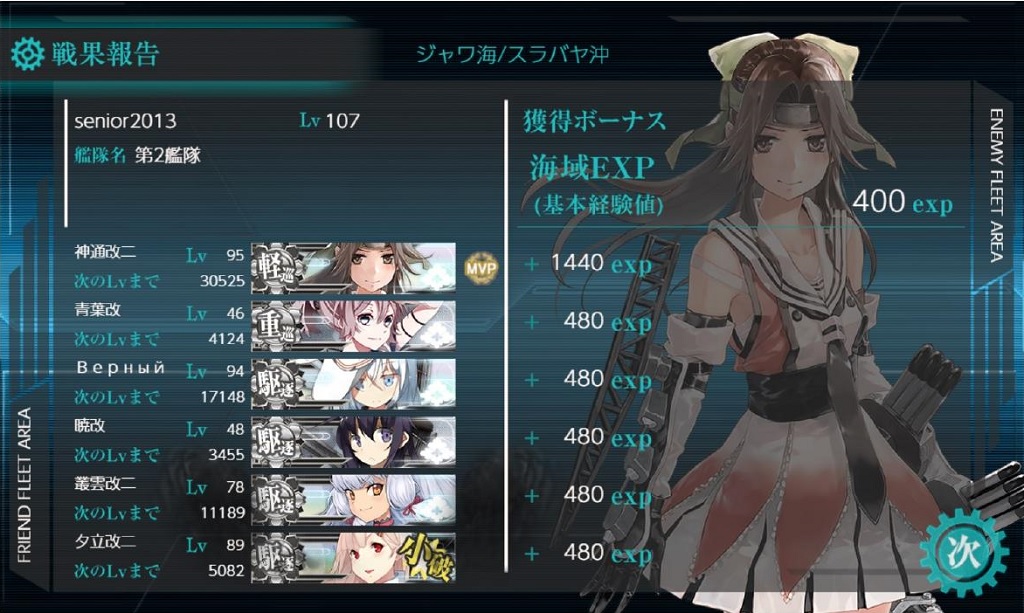Click the FRIEND FLEET AREA side tab
1024x613 pixels.
click(x=24, y=485)
